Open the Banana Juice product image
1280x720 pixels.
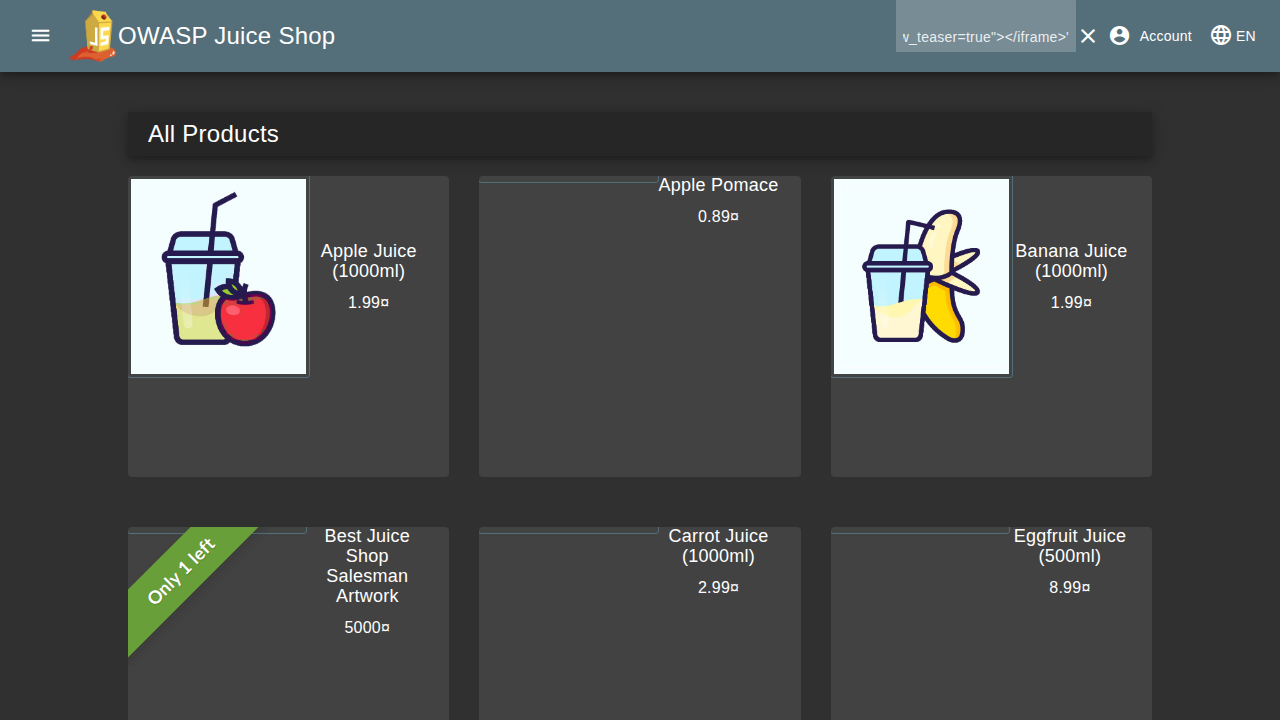921,277
